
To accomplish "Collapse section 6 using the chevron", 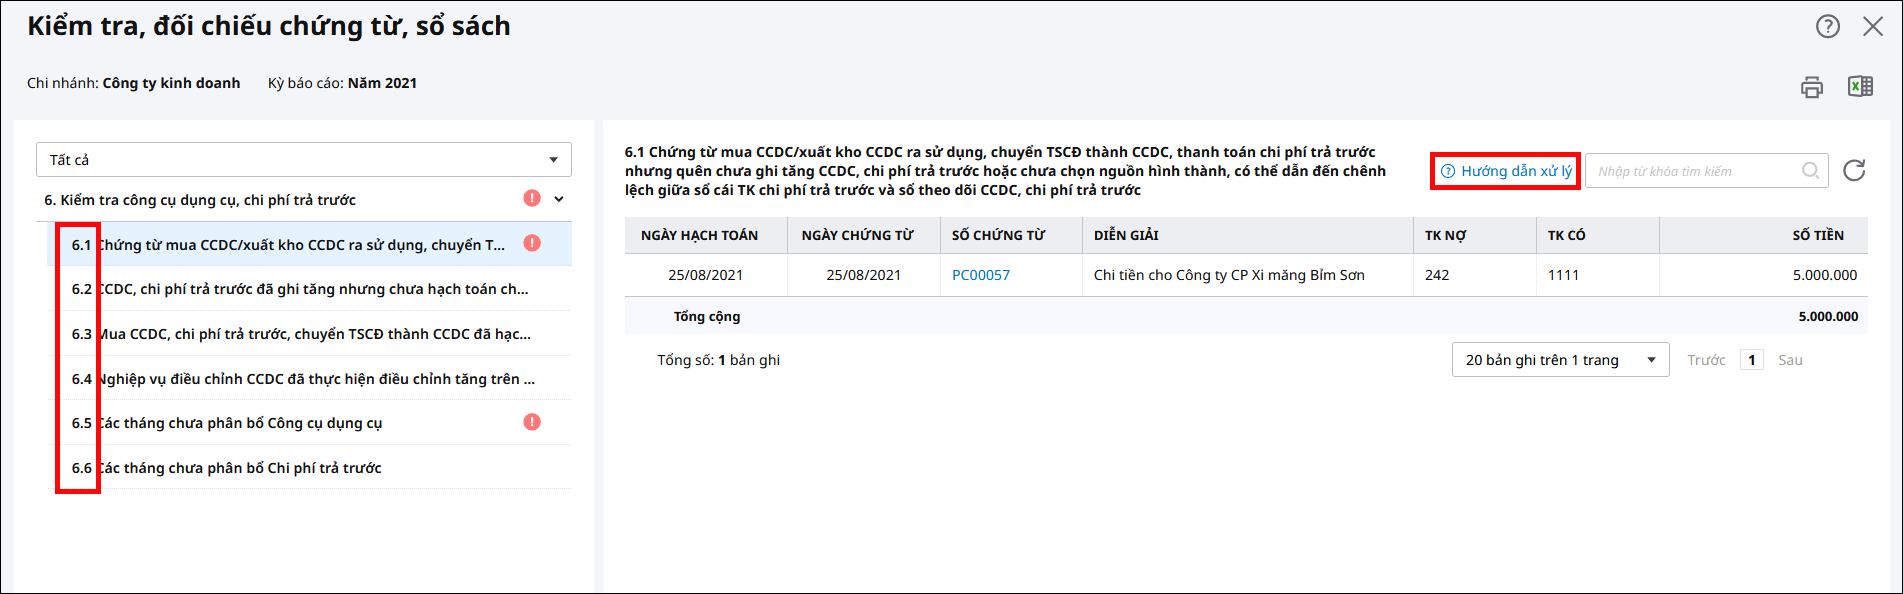I will click(x=559, y=199).
